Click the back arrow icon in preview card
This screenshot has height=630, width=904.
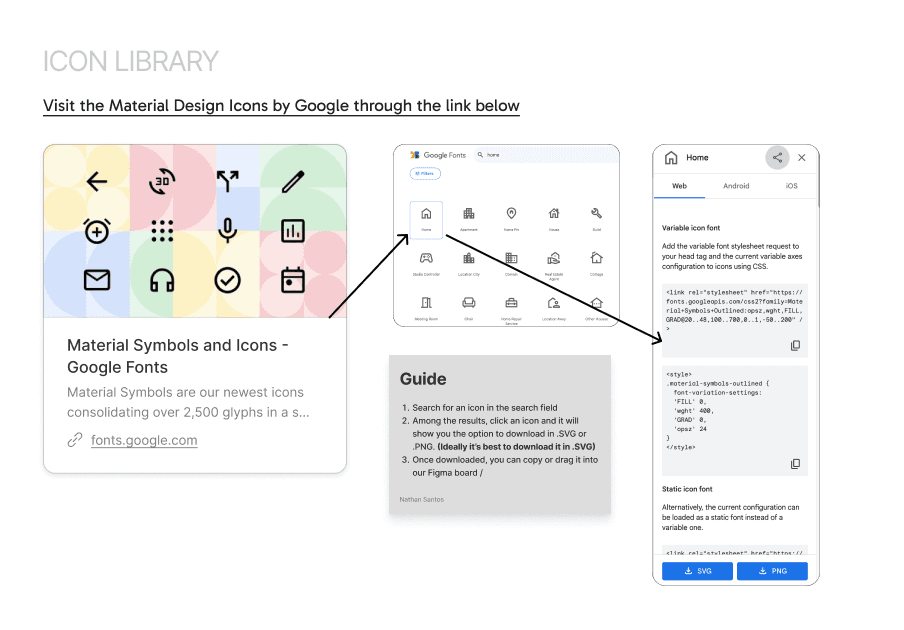click(97, 181)
